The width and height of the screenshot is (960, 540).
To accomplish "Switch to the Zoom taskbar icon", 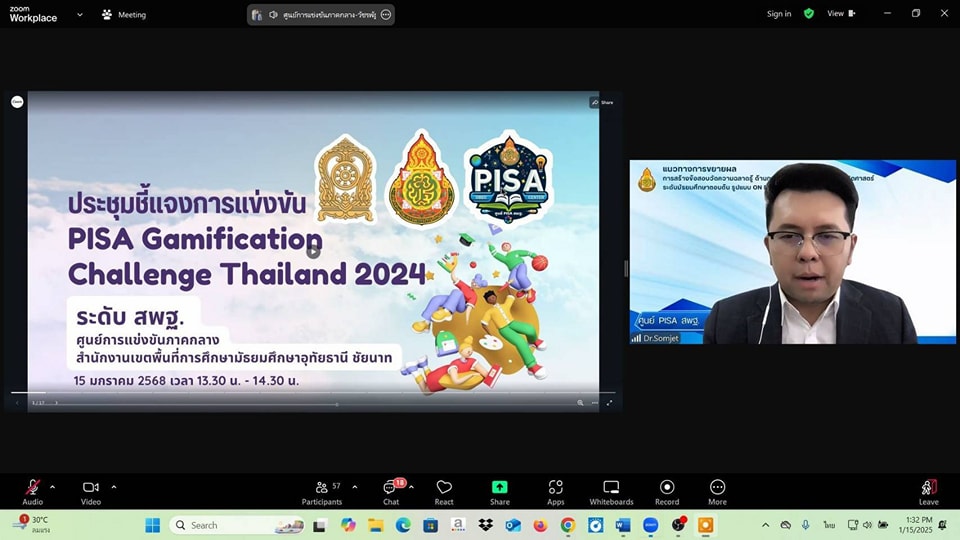I will coord(650,525).
